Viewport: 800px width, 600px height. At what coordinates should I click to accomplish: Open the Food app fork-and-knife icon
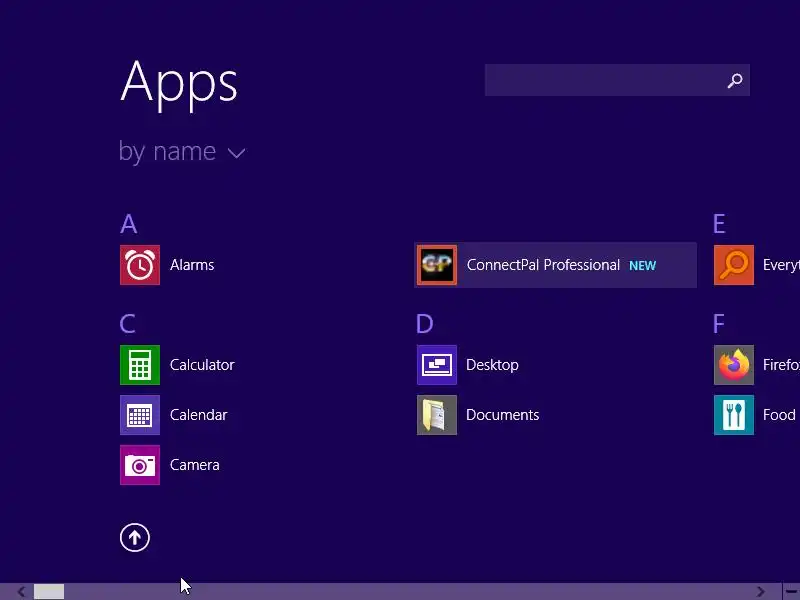734,415
